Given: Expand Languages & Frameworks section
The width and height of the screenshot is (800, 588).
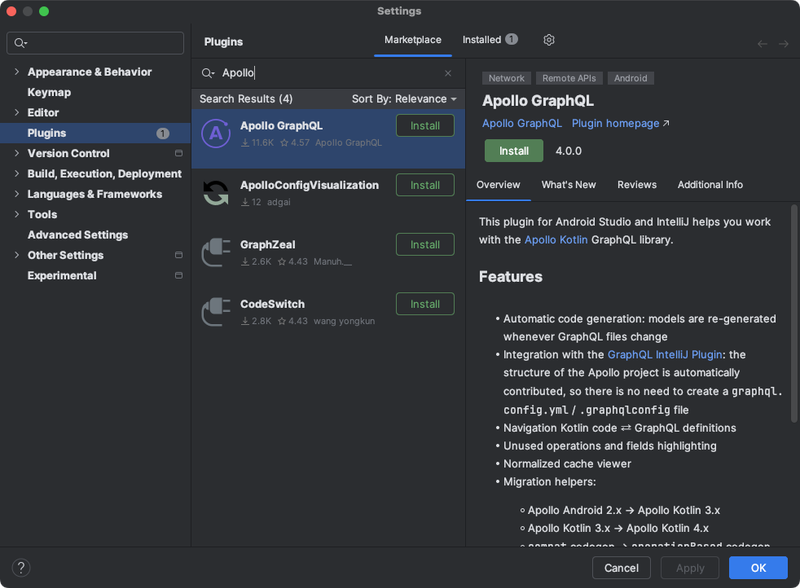Looking at the screenshot, I should pyautogui.click(x=17, y=194).
